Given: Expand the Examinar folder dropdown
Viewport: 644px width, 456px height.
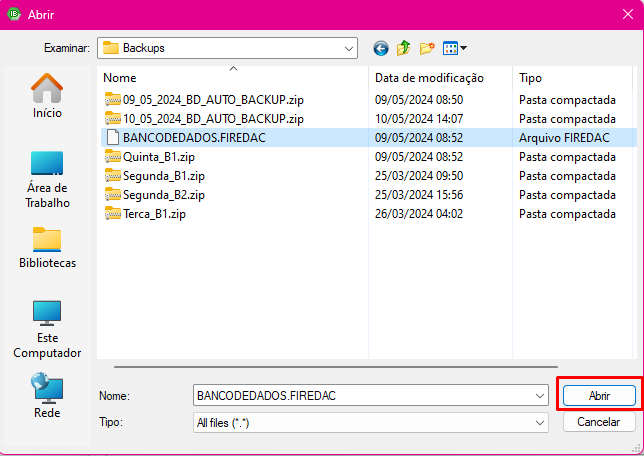Looking at the screenshot, I should point(349,48).
